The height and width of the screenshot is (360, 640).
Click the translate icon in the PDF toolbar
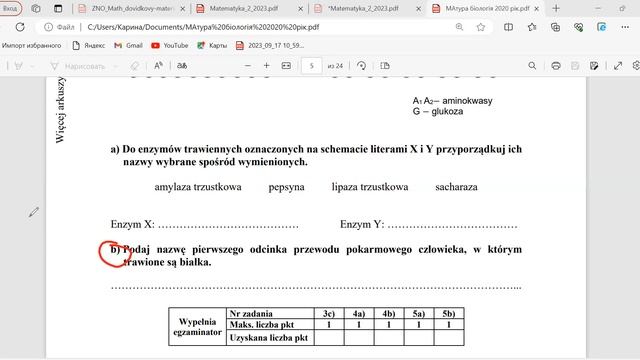coord(182,66)
